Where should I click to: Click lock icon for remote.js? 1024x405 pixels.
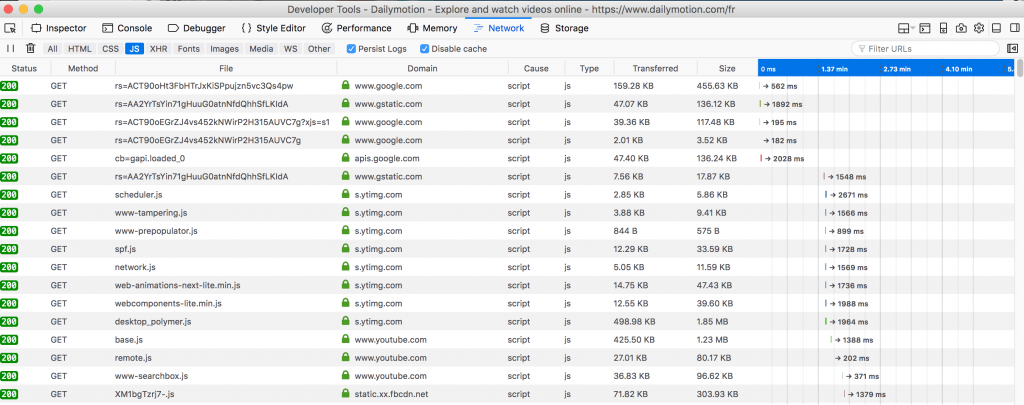point(345,357)
